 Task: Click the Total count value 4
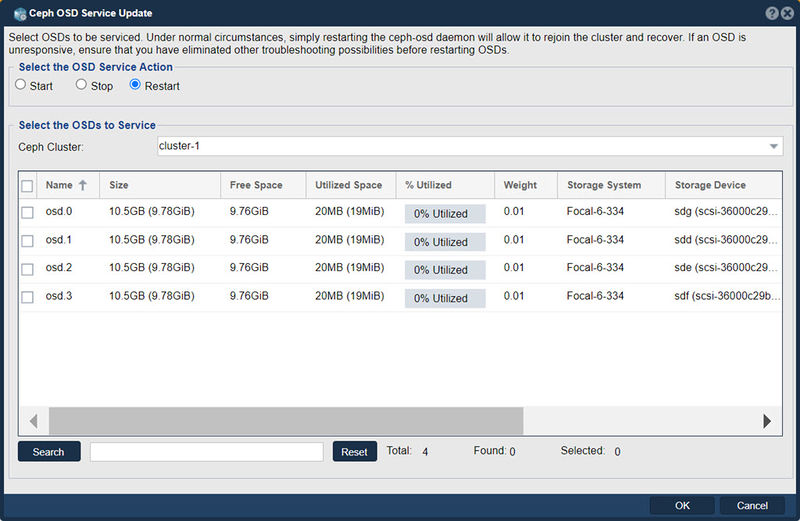pyautogui.click(x=425, y=452)
